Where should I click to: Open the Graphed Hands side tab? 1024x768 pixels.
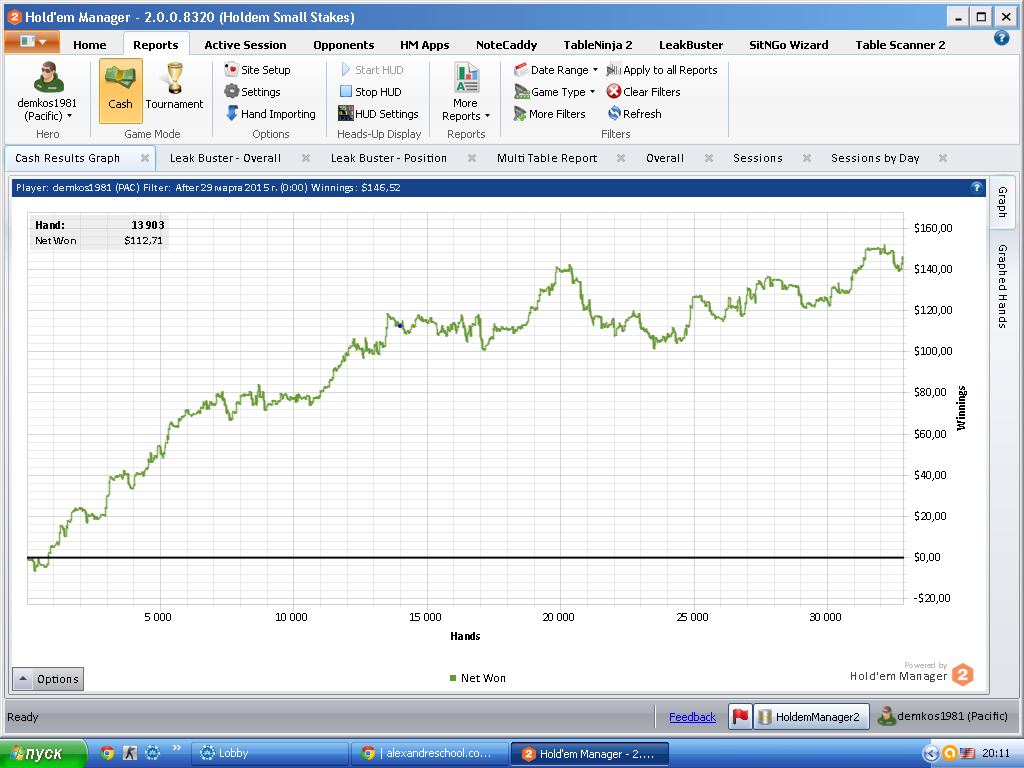(1002, 286)
